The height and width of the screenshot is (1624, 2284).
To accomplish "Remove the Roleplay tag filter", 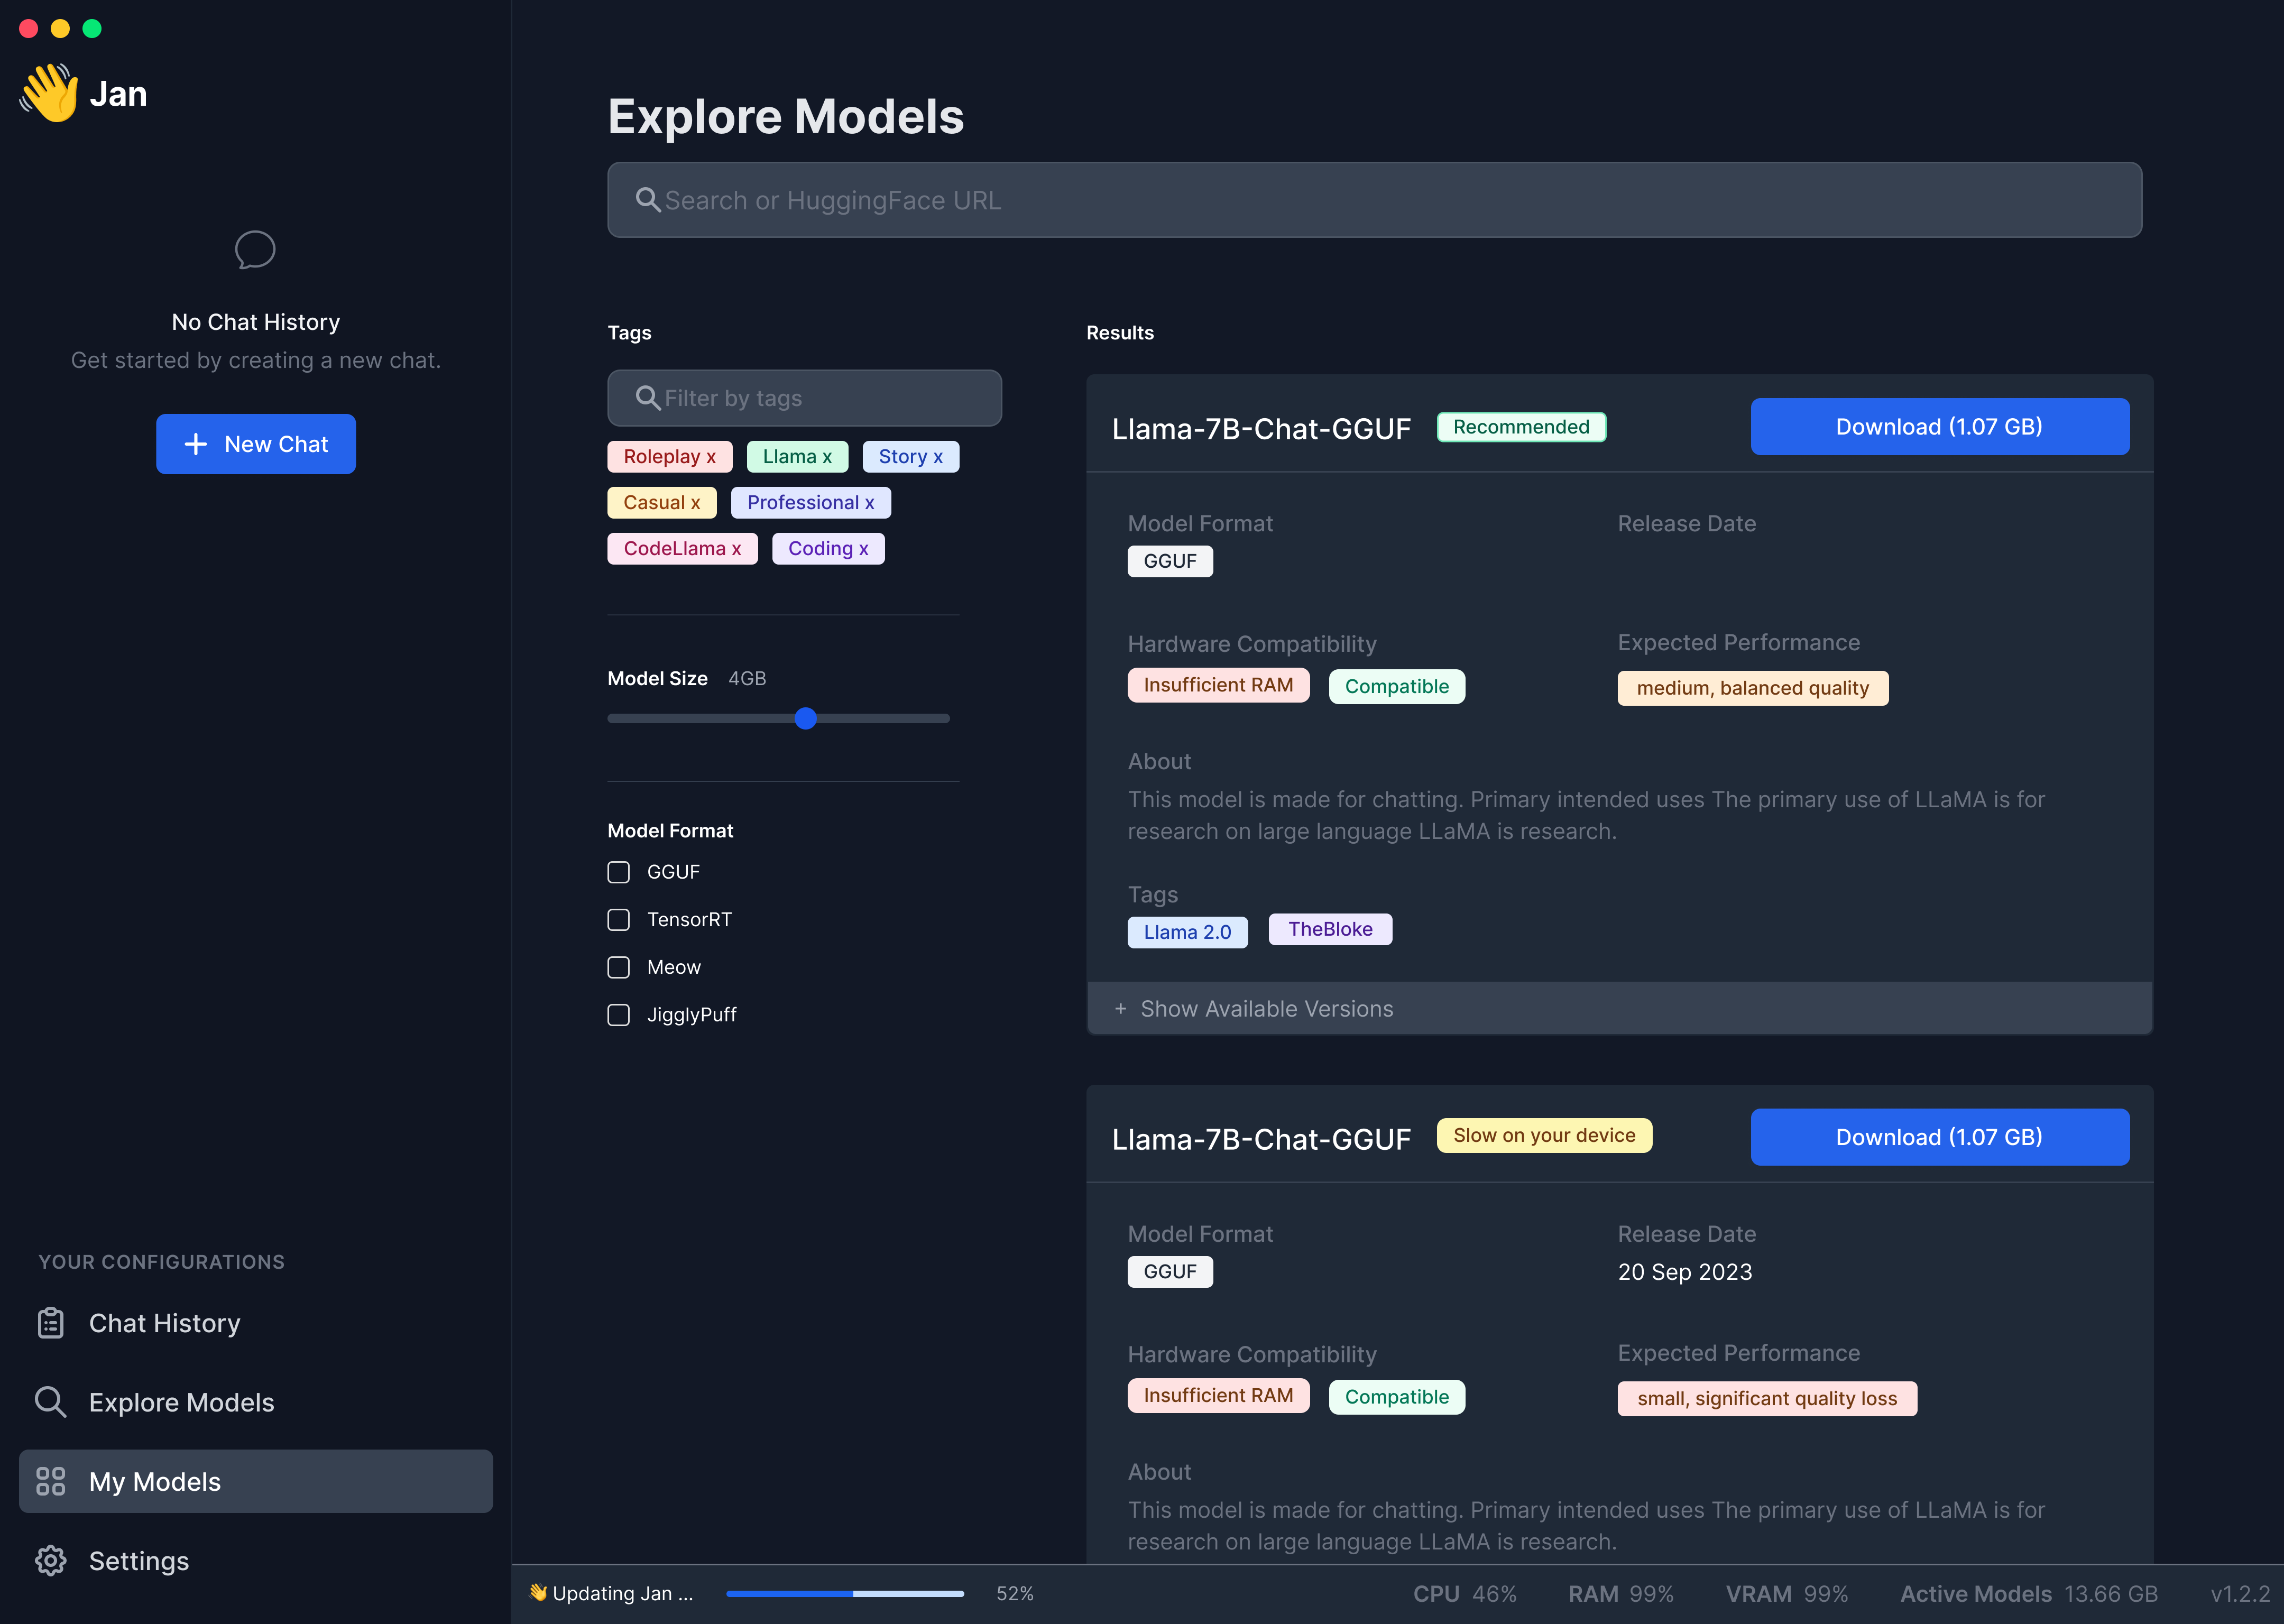I will 711,457.
